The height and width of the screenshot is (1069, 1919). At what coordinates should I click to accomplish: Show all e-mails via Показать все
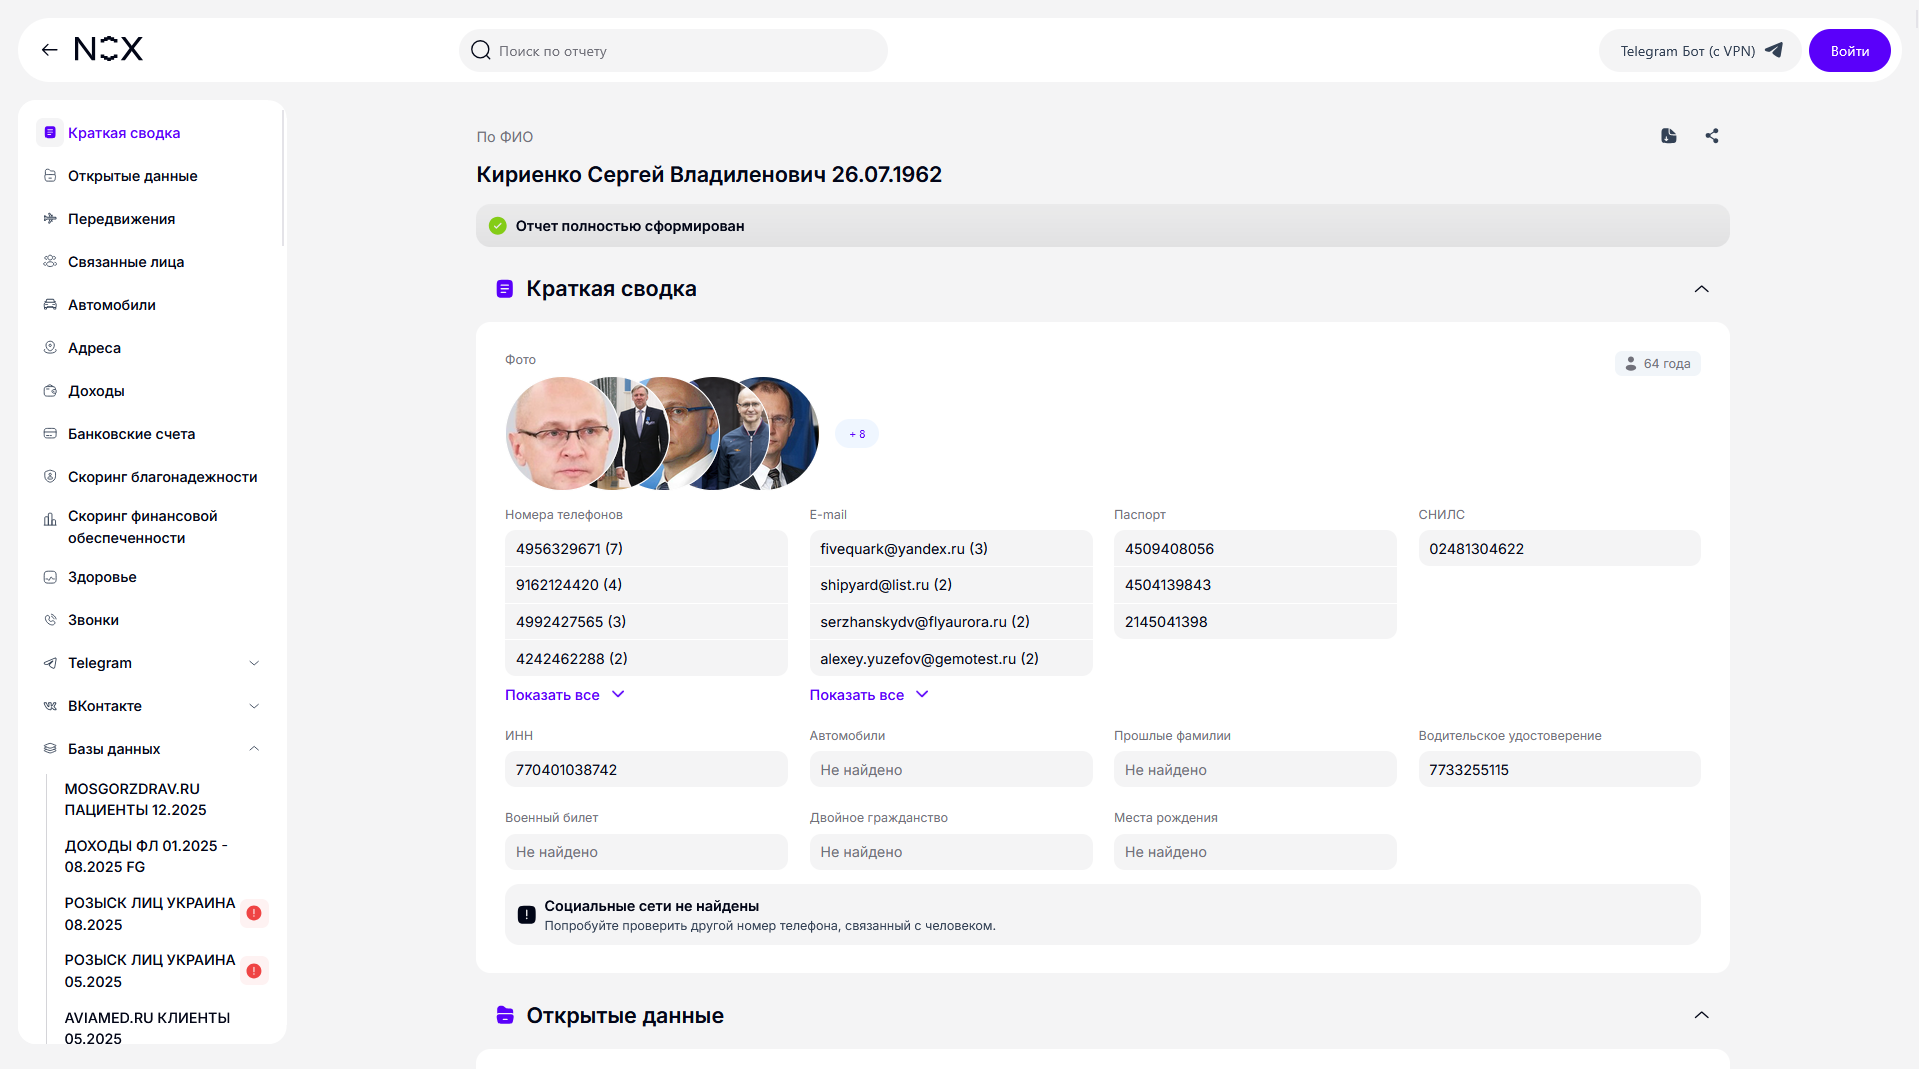click(868, 695)
